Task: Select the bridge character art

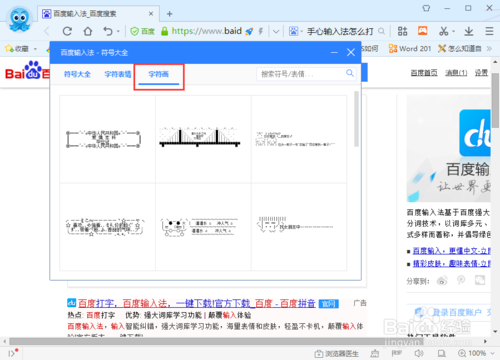Action: pyautogui.click(x=203, y=139)
